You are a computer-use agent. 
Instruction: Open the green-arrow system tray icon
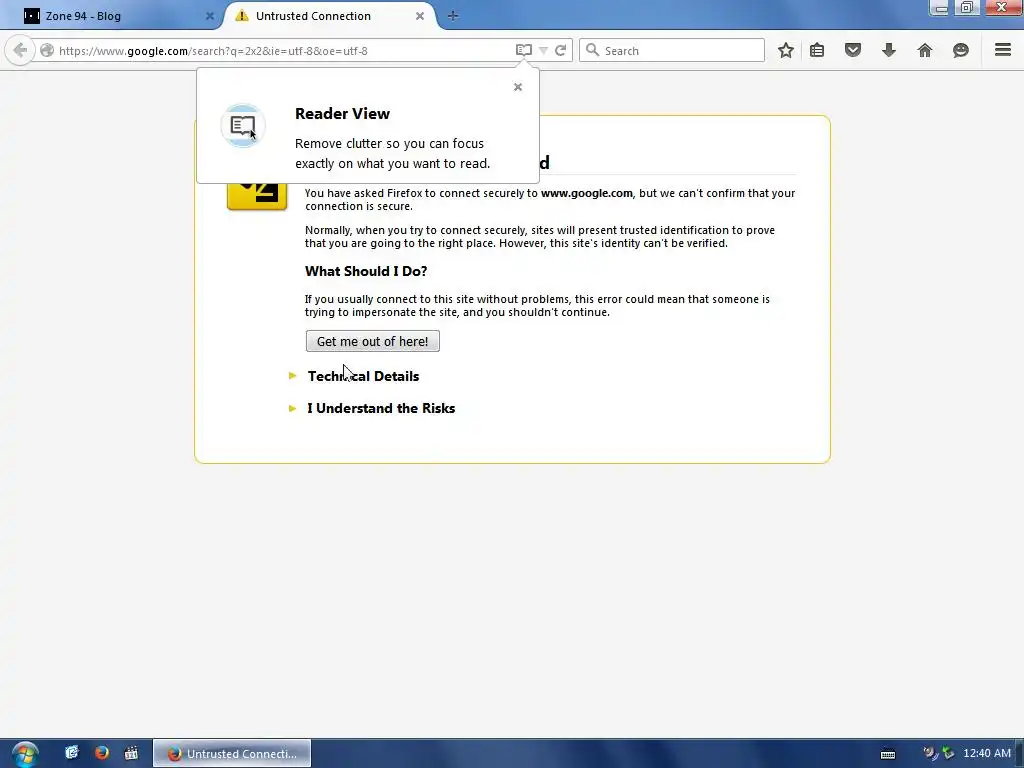coord(948,754)
